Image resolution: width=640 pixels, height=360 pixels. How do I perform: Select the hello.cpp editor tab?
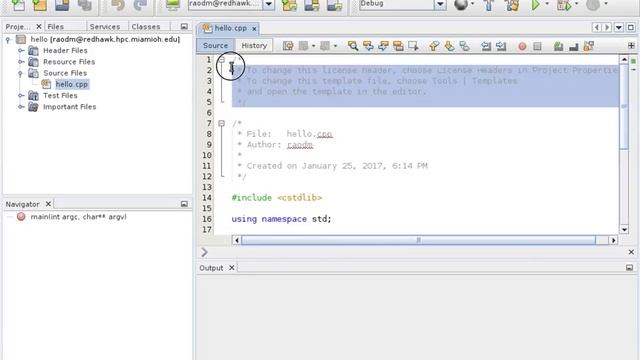[230, 28]
